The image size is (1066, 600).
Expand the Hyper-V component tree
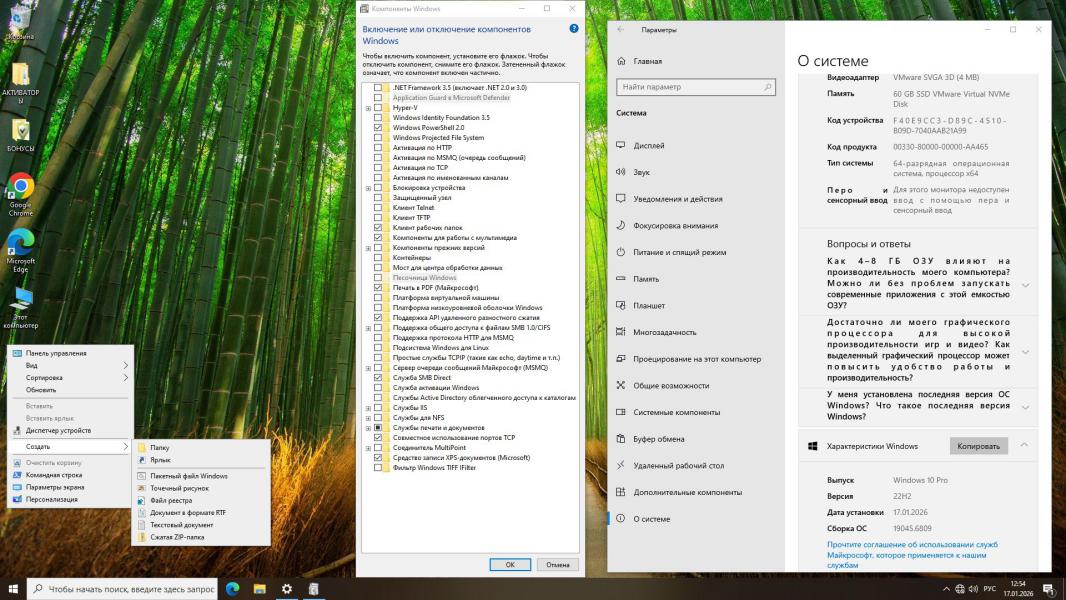[x=368, y=108]
